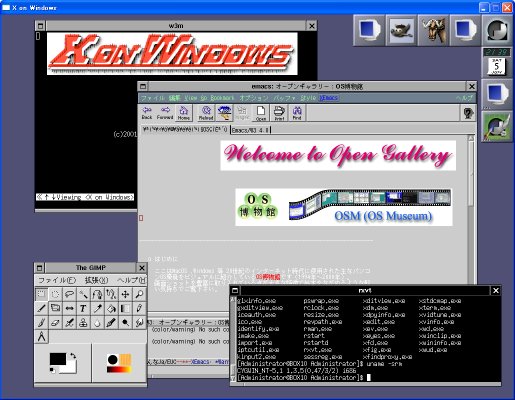Choose the Eraser tool in GIMP
The height and width of the screenshot is (400, 515).
[55, 322]
